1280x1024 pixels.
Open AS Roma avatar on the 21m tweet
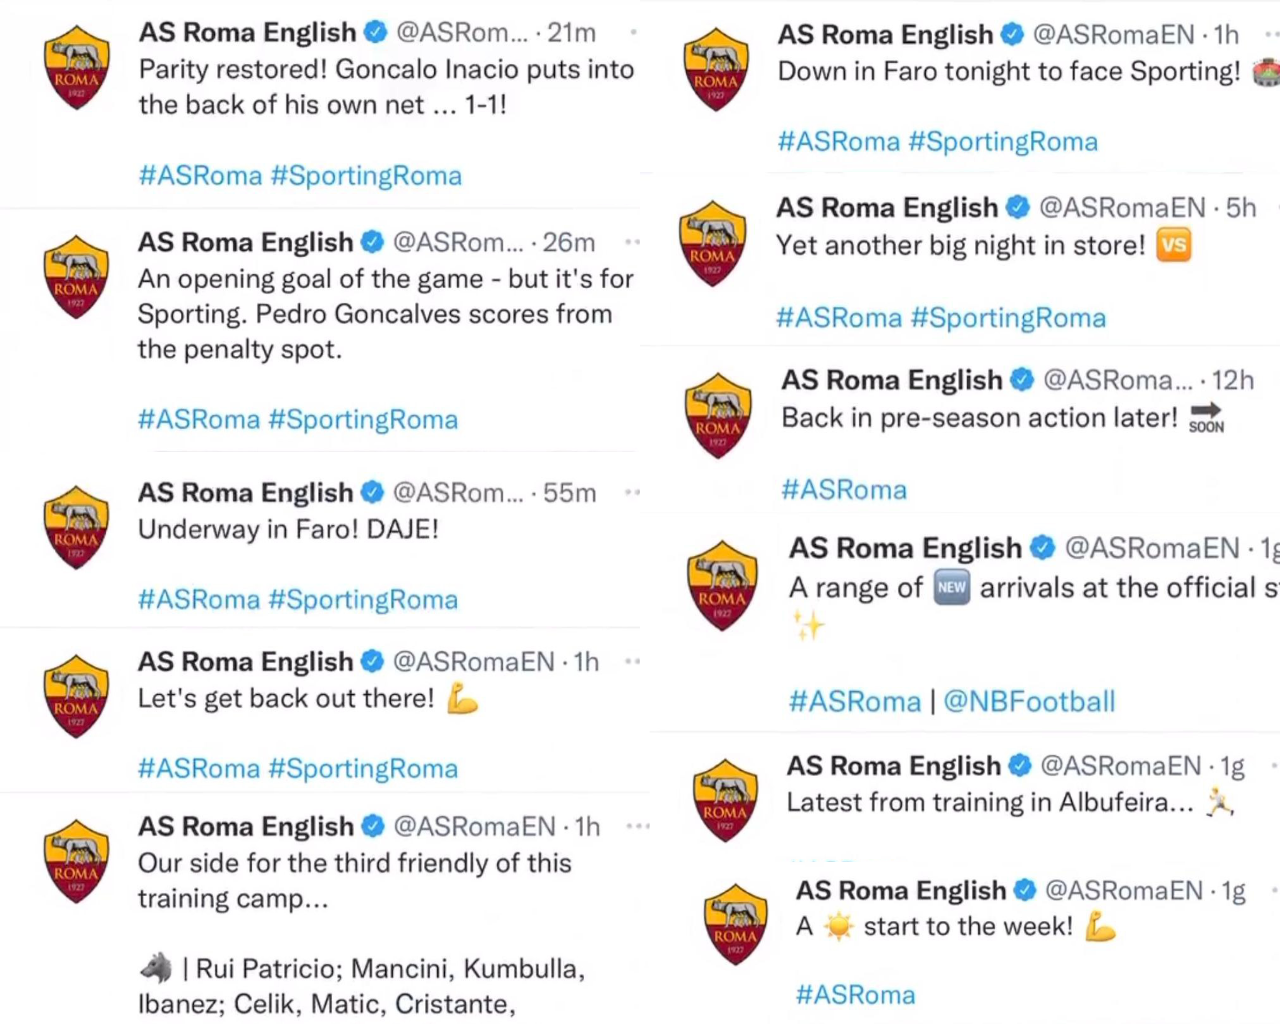[x=77, y=67]
